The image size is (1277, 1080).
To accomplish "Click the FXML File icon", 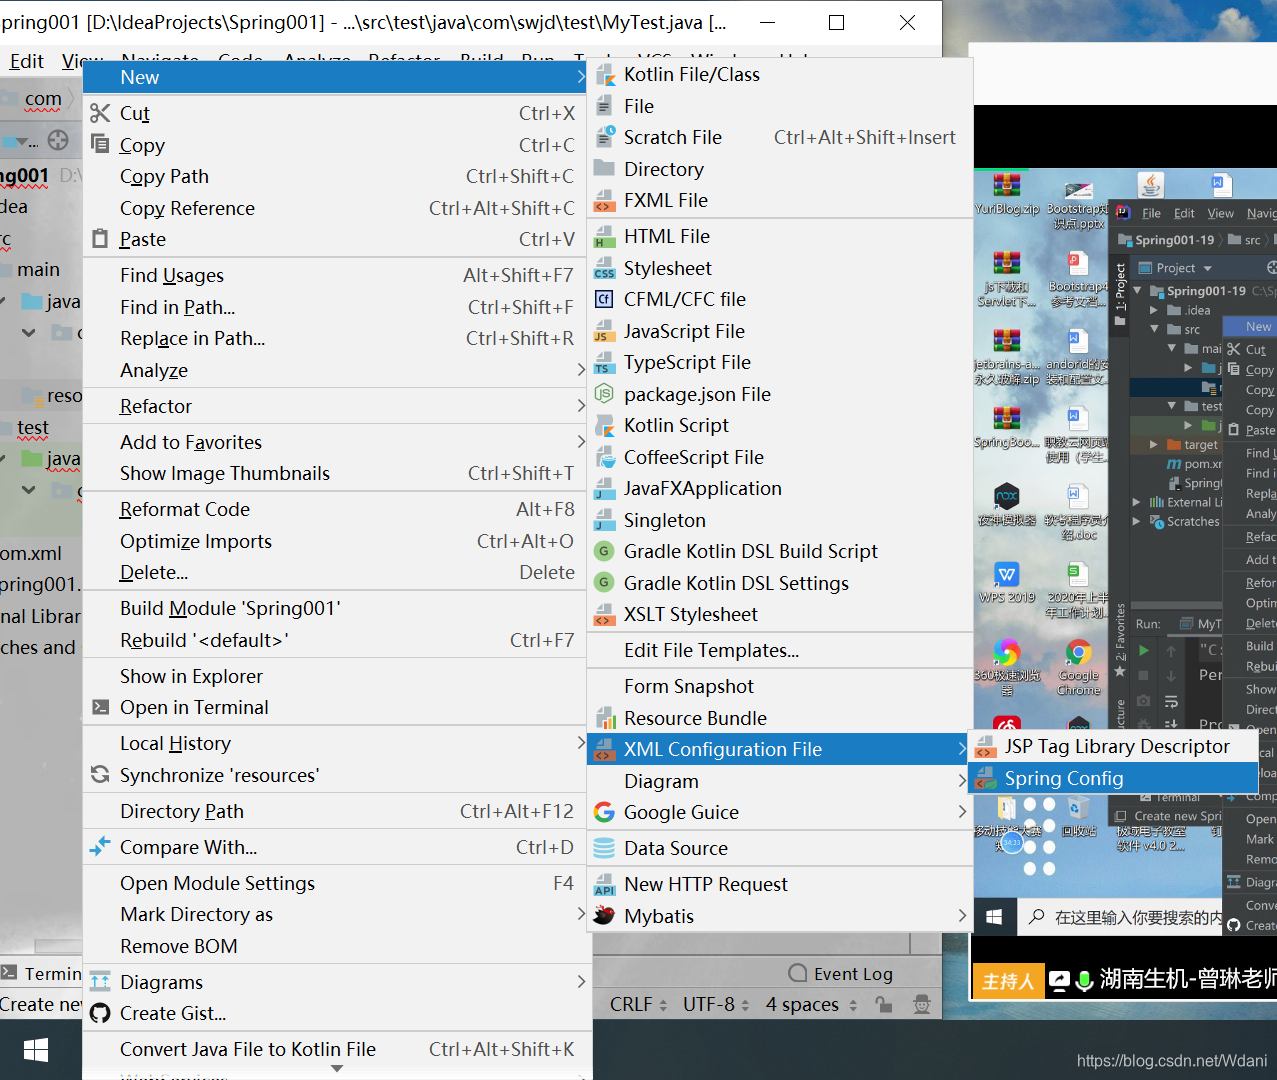I will click(604, 201).
